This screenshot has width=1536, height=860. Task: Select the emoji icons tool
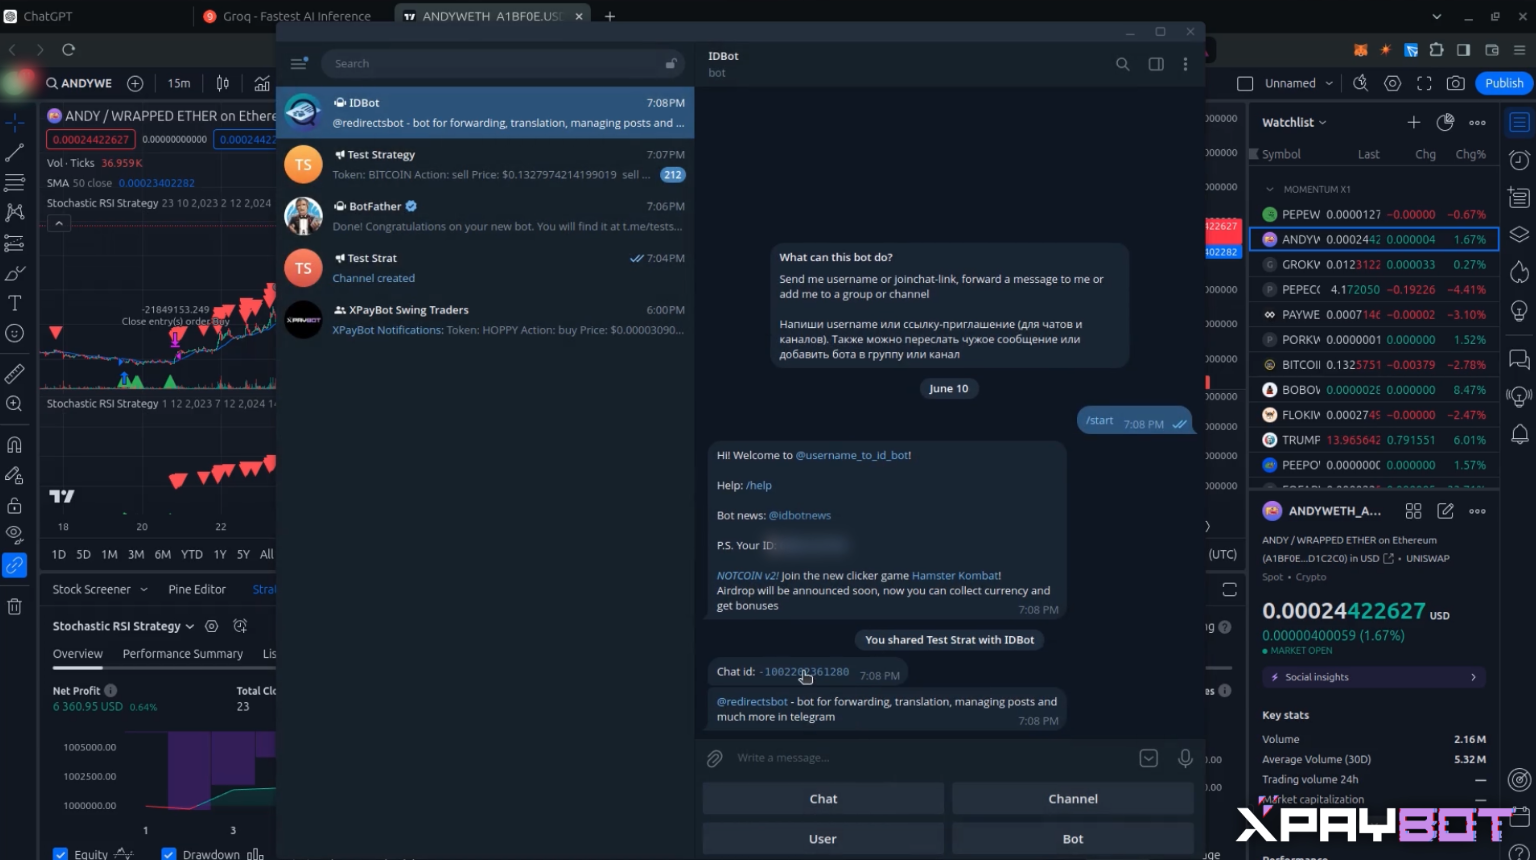(x=14, y=333)
